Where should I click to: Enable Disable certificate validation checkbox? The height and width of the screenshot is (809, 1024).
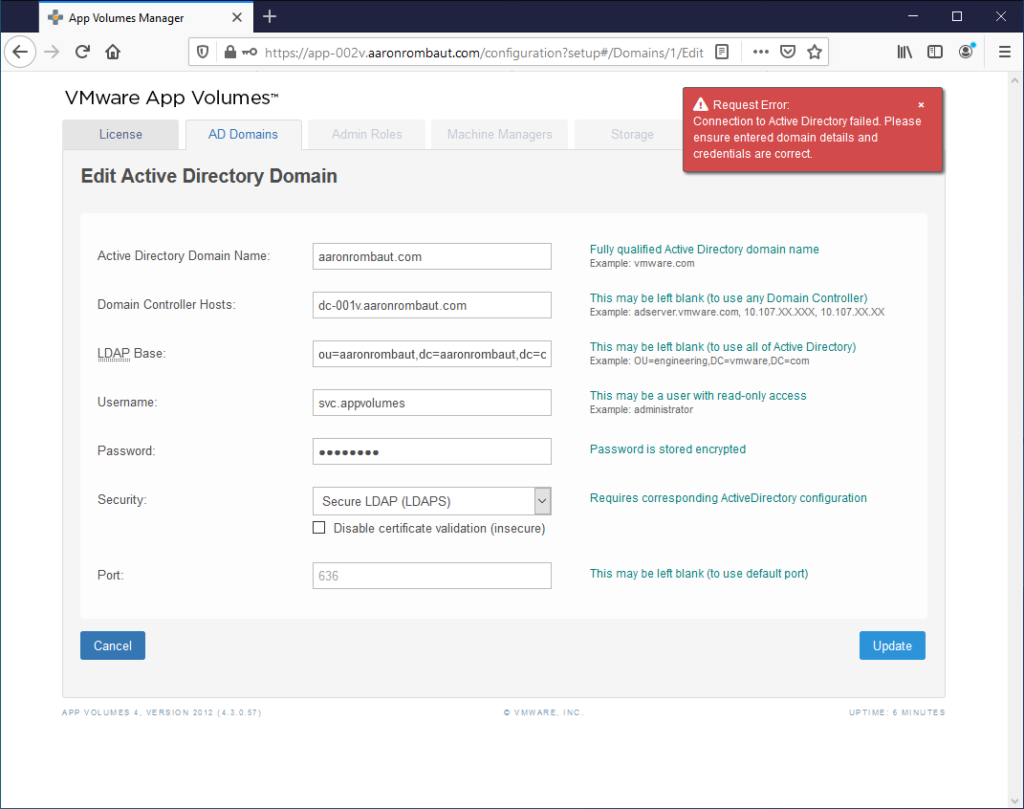[x=319, y=528]
